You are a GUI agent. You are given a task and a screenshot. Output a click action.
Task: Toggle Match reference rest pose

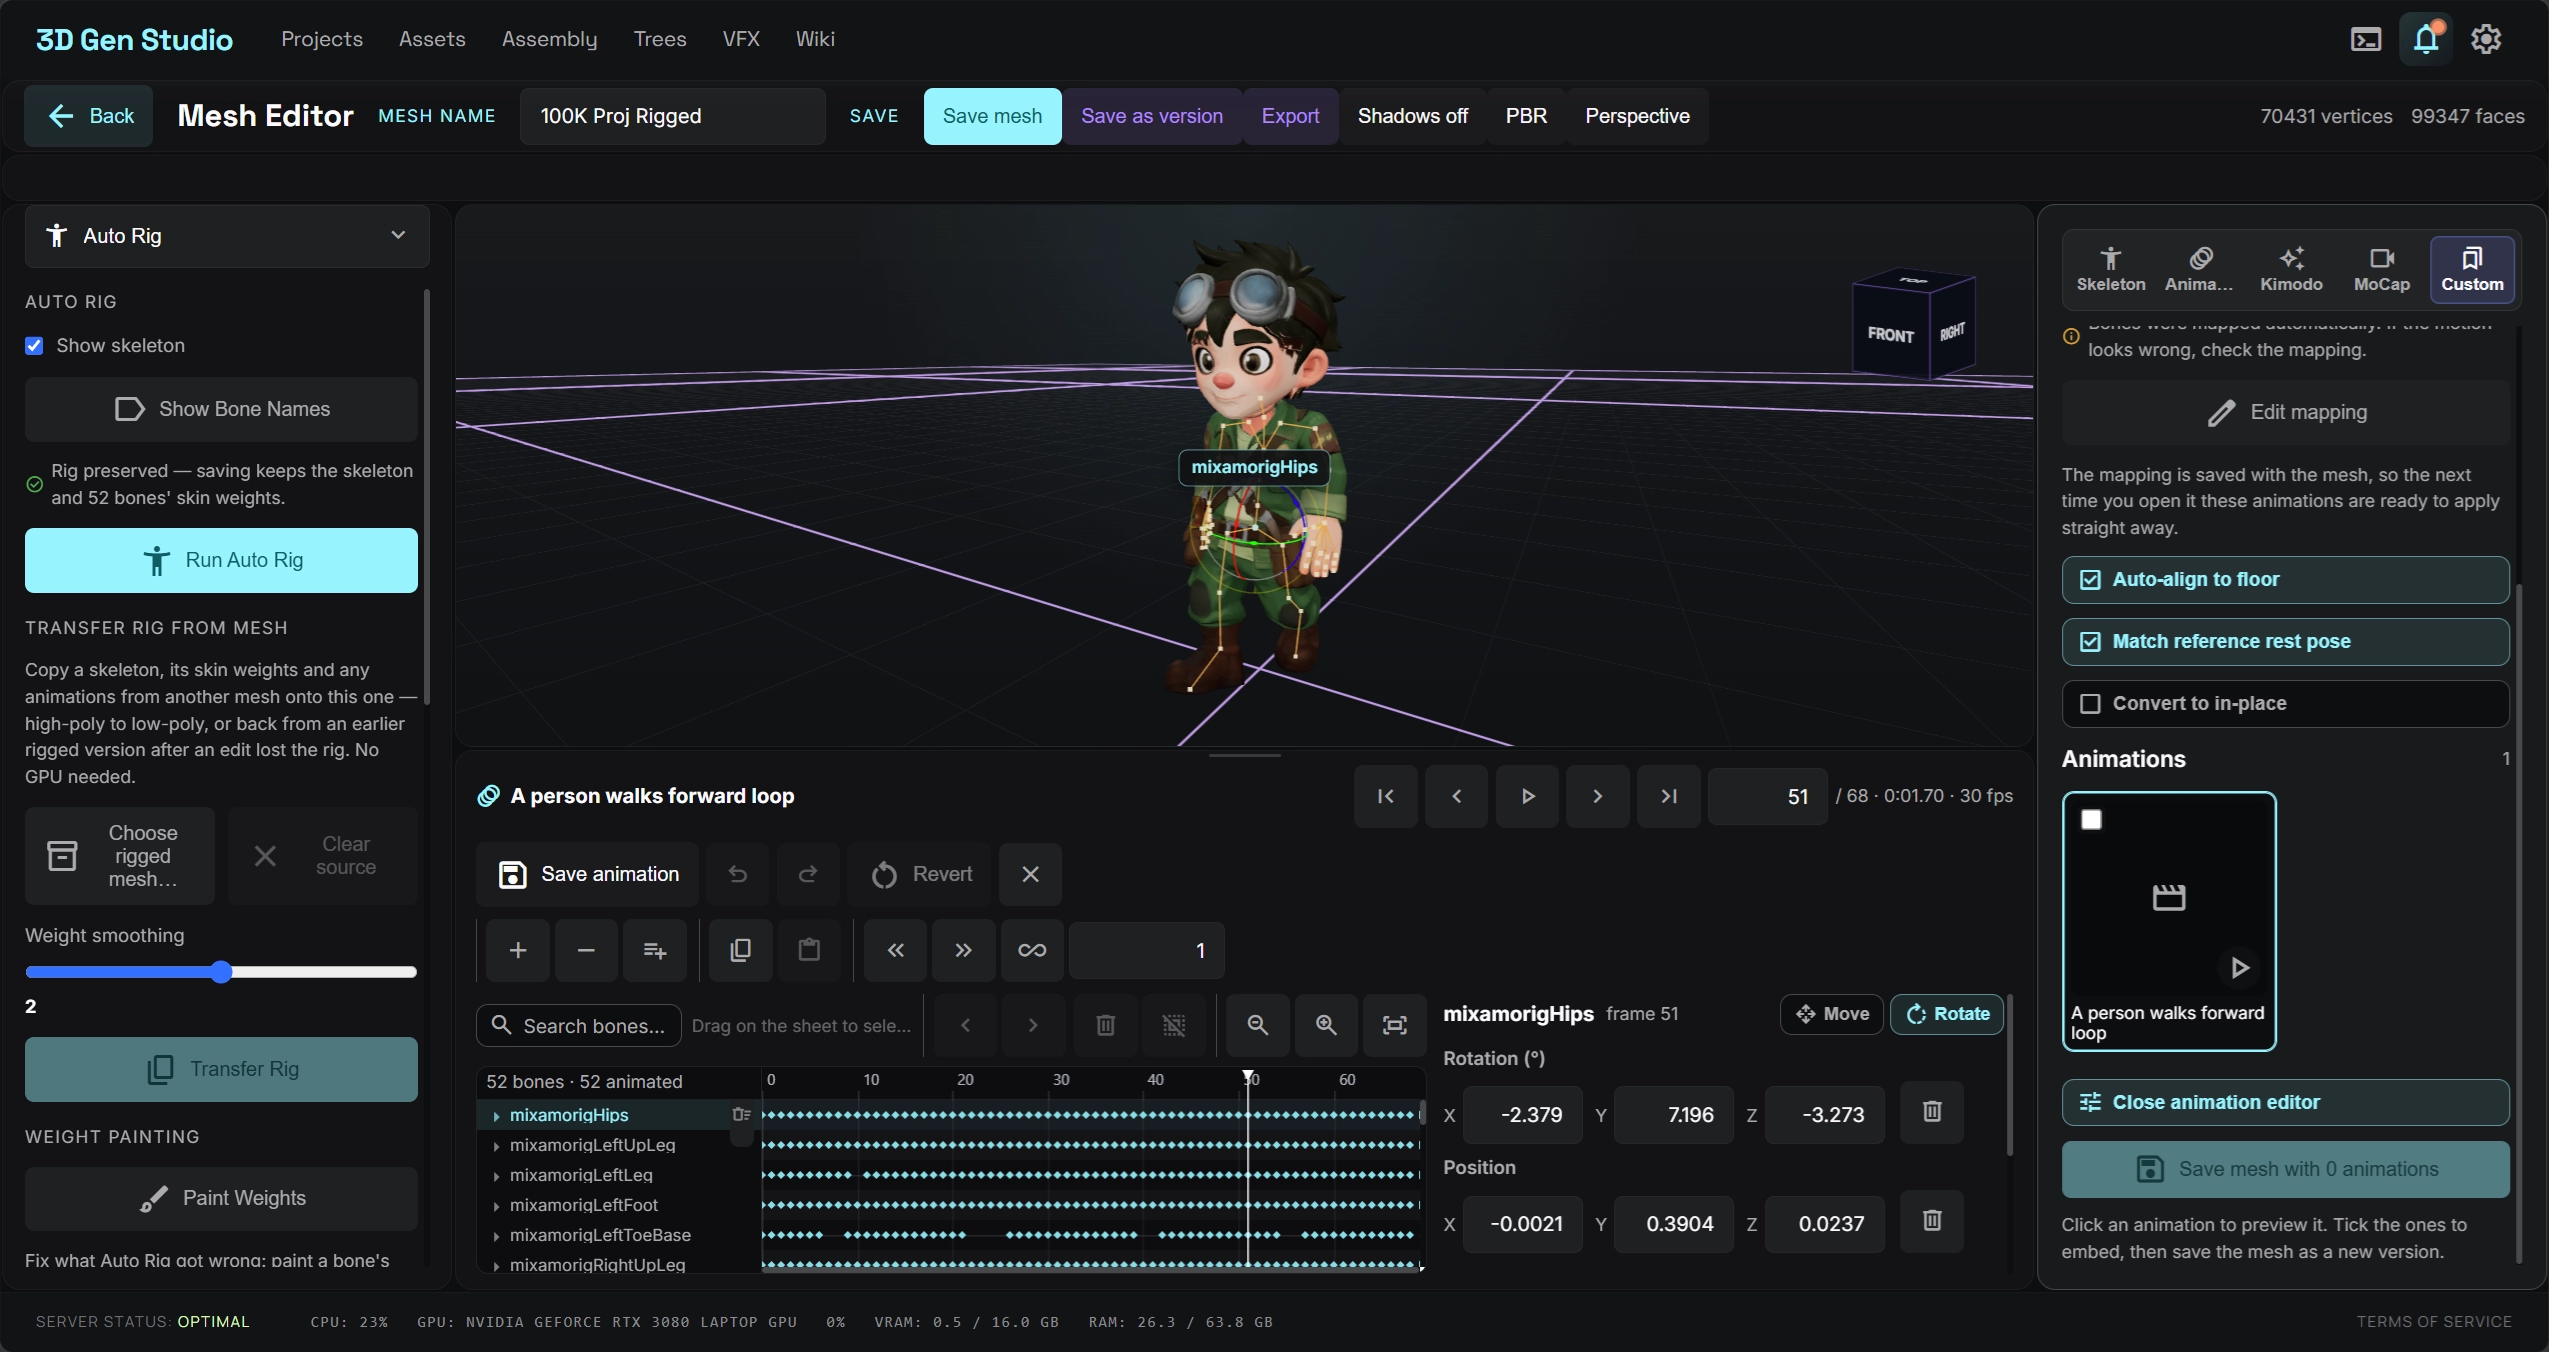2285,642
